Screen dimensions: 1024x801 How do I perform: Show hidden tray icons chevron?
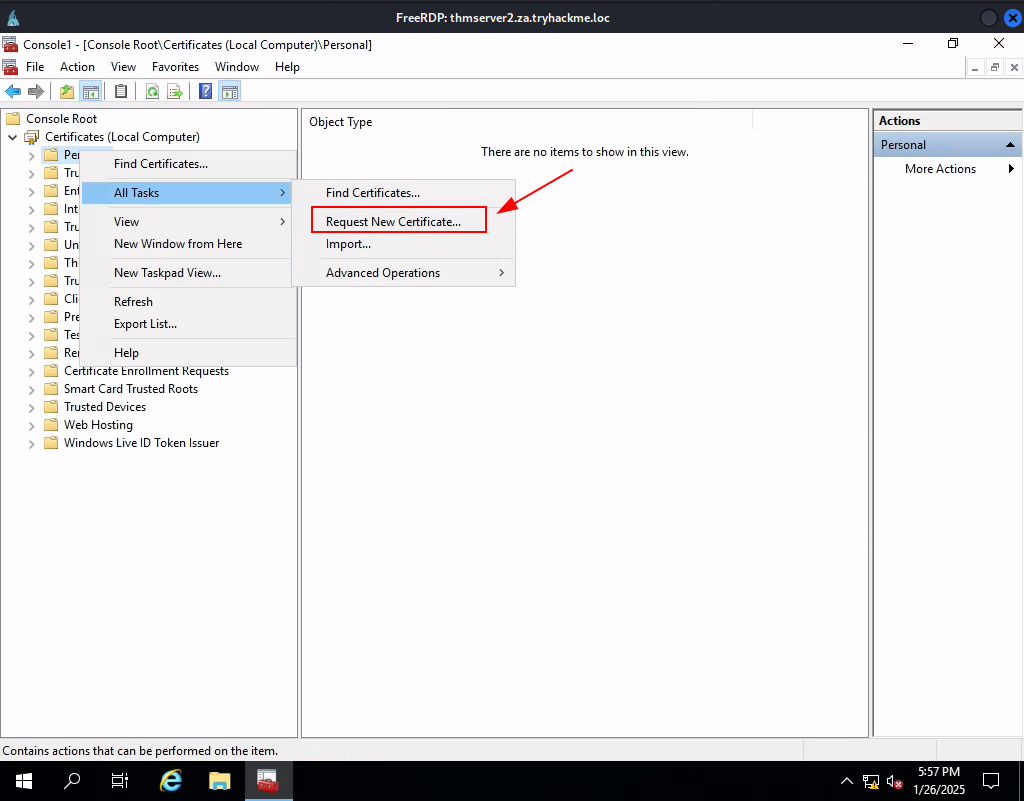pyautogui.click(x=846, y=781)
